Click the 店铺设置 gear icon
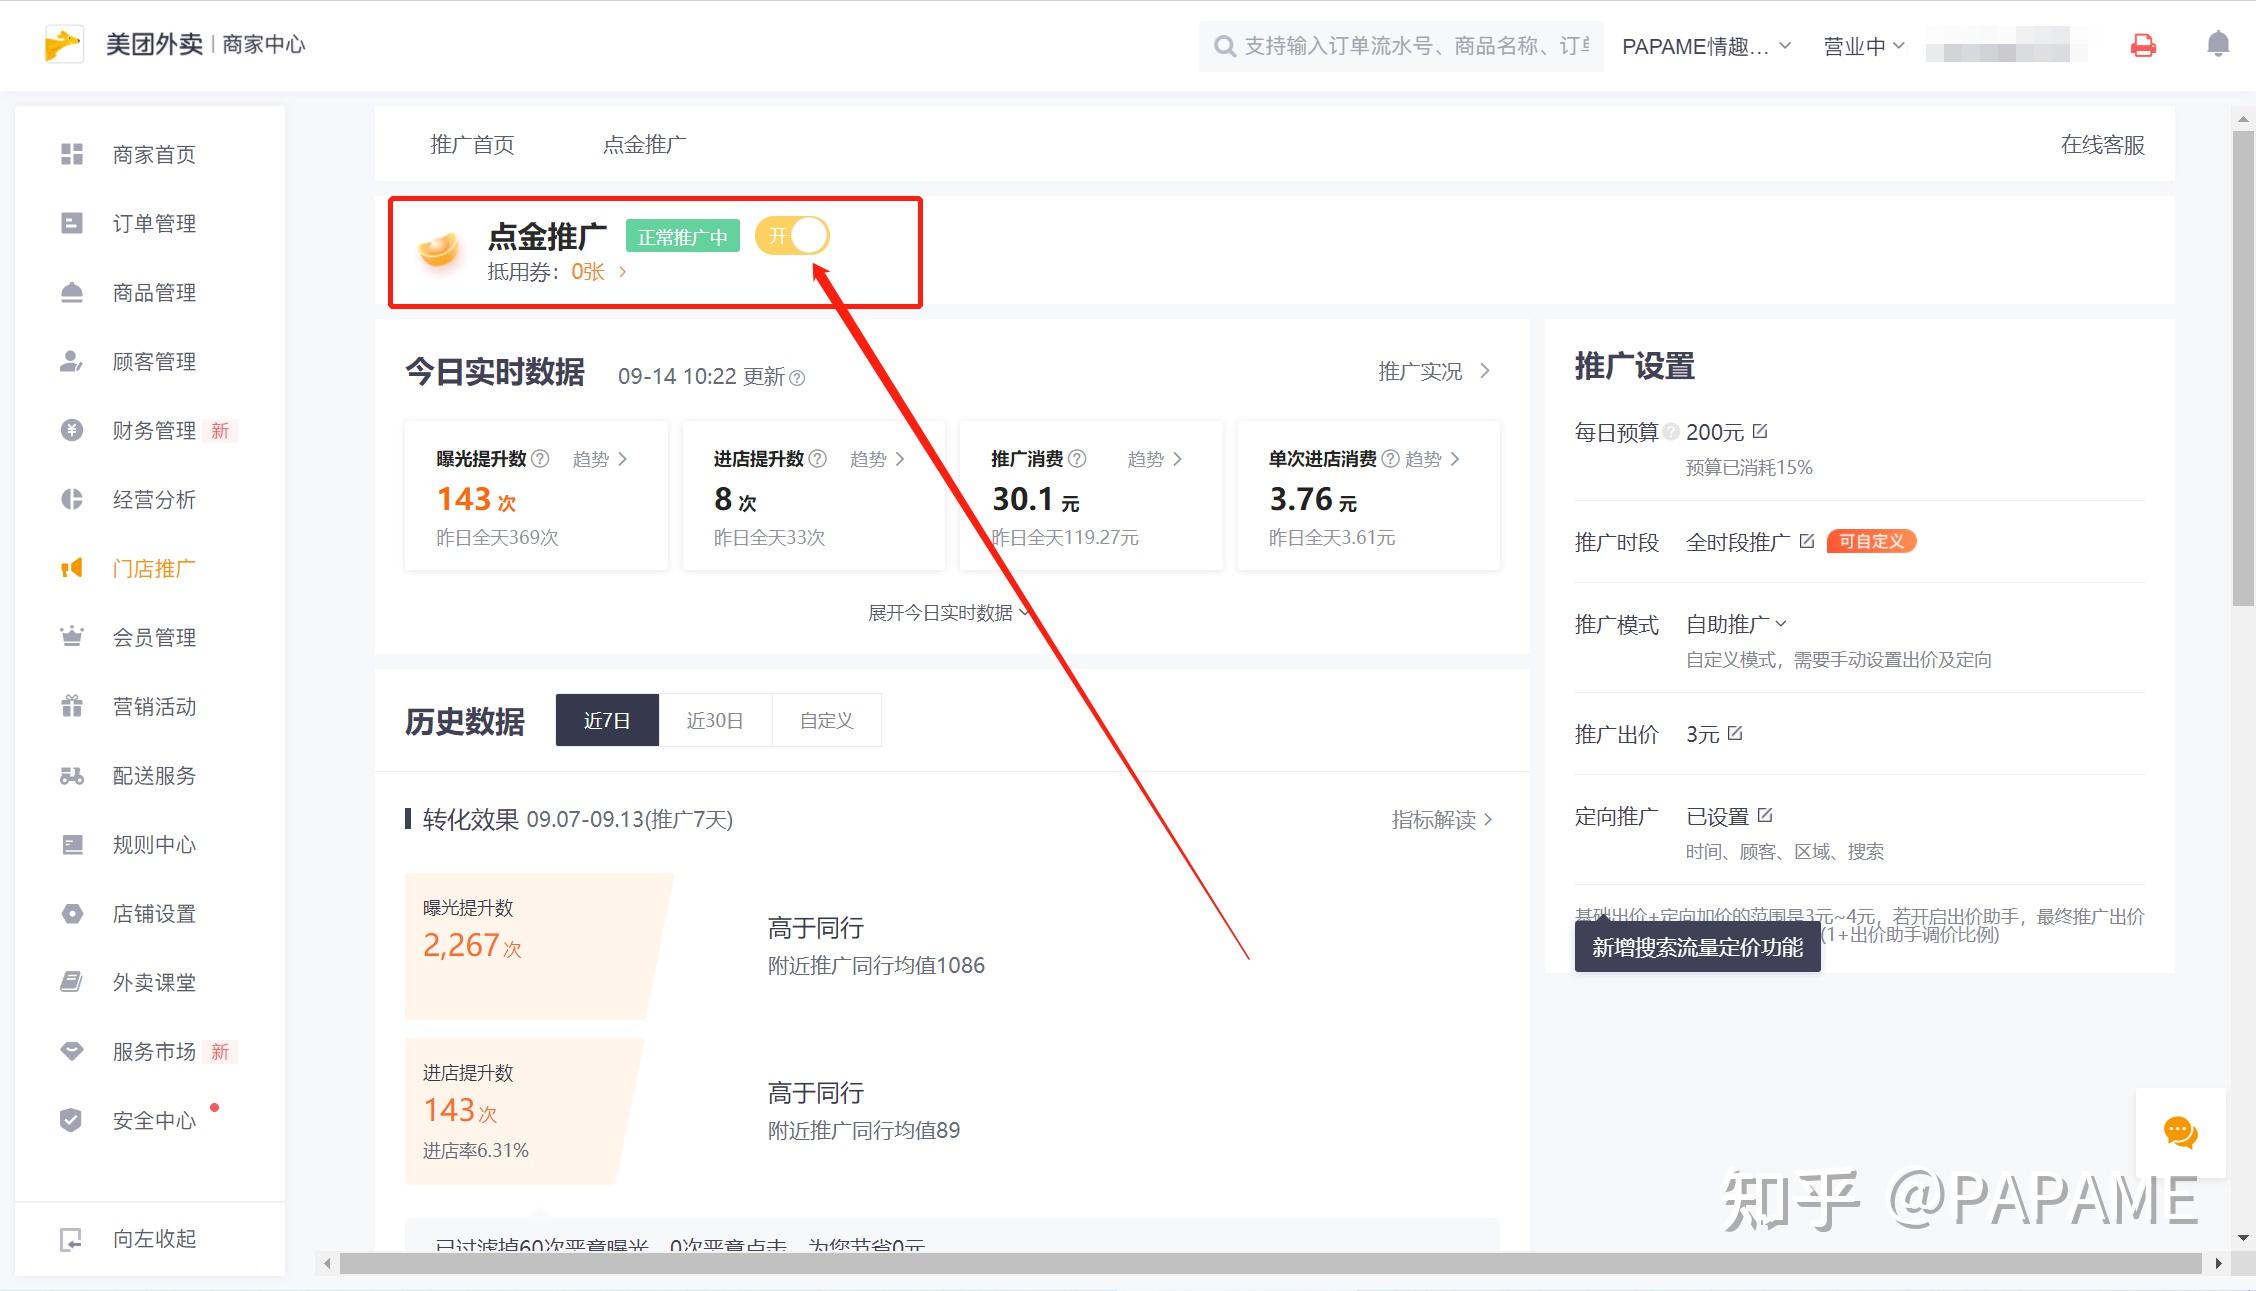2256x1291 pixels. pyautogui.click(x=72, y=913)
